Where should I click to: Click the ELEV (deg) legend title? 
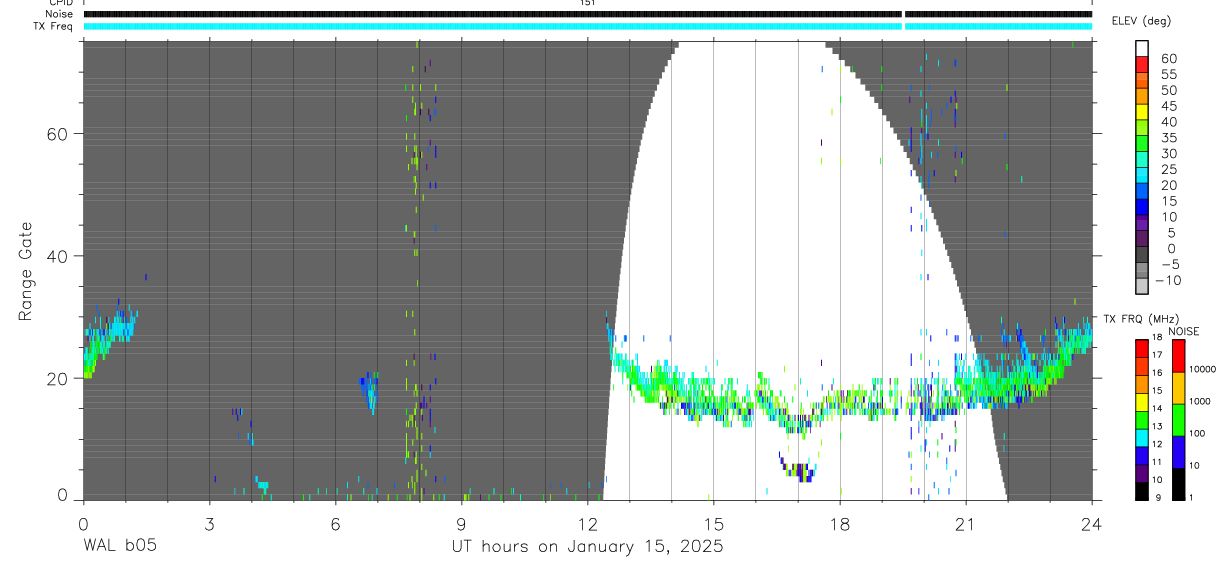[1141, 21]
